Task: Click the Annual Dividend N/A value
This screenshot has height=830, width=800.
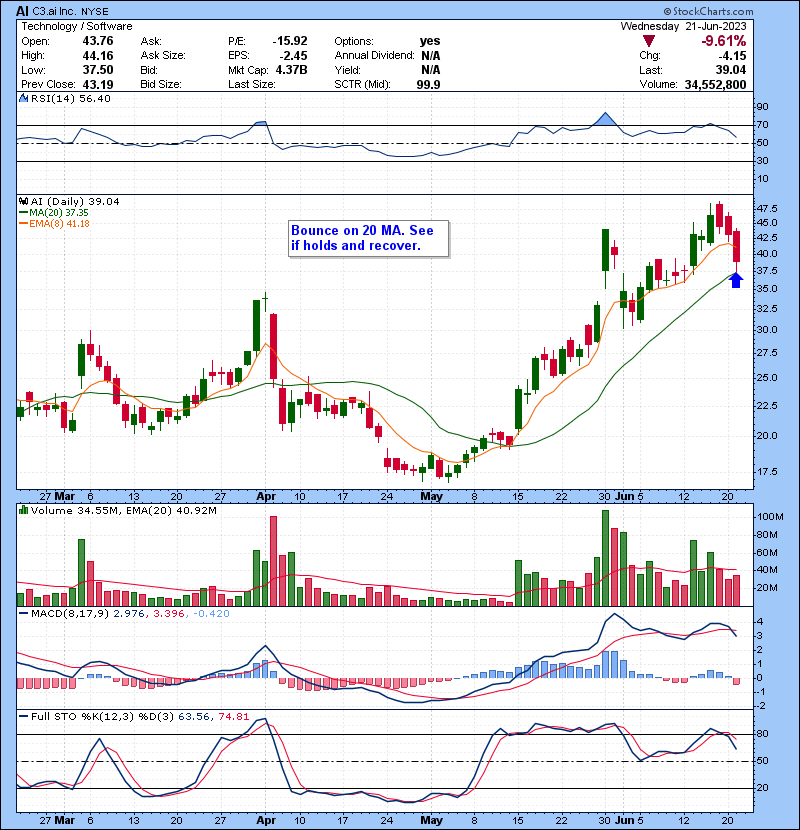Action: [x=430, y=56]
